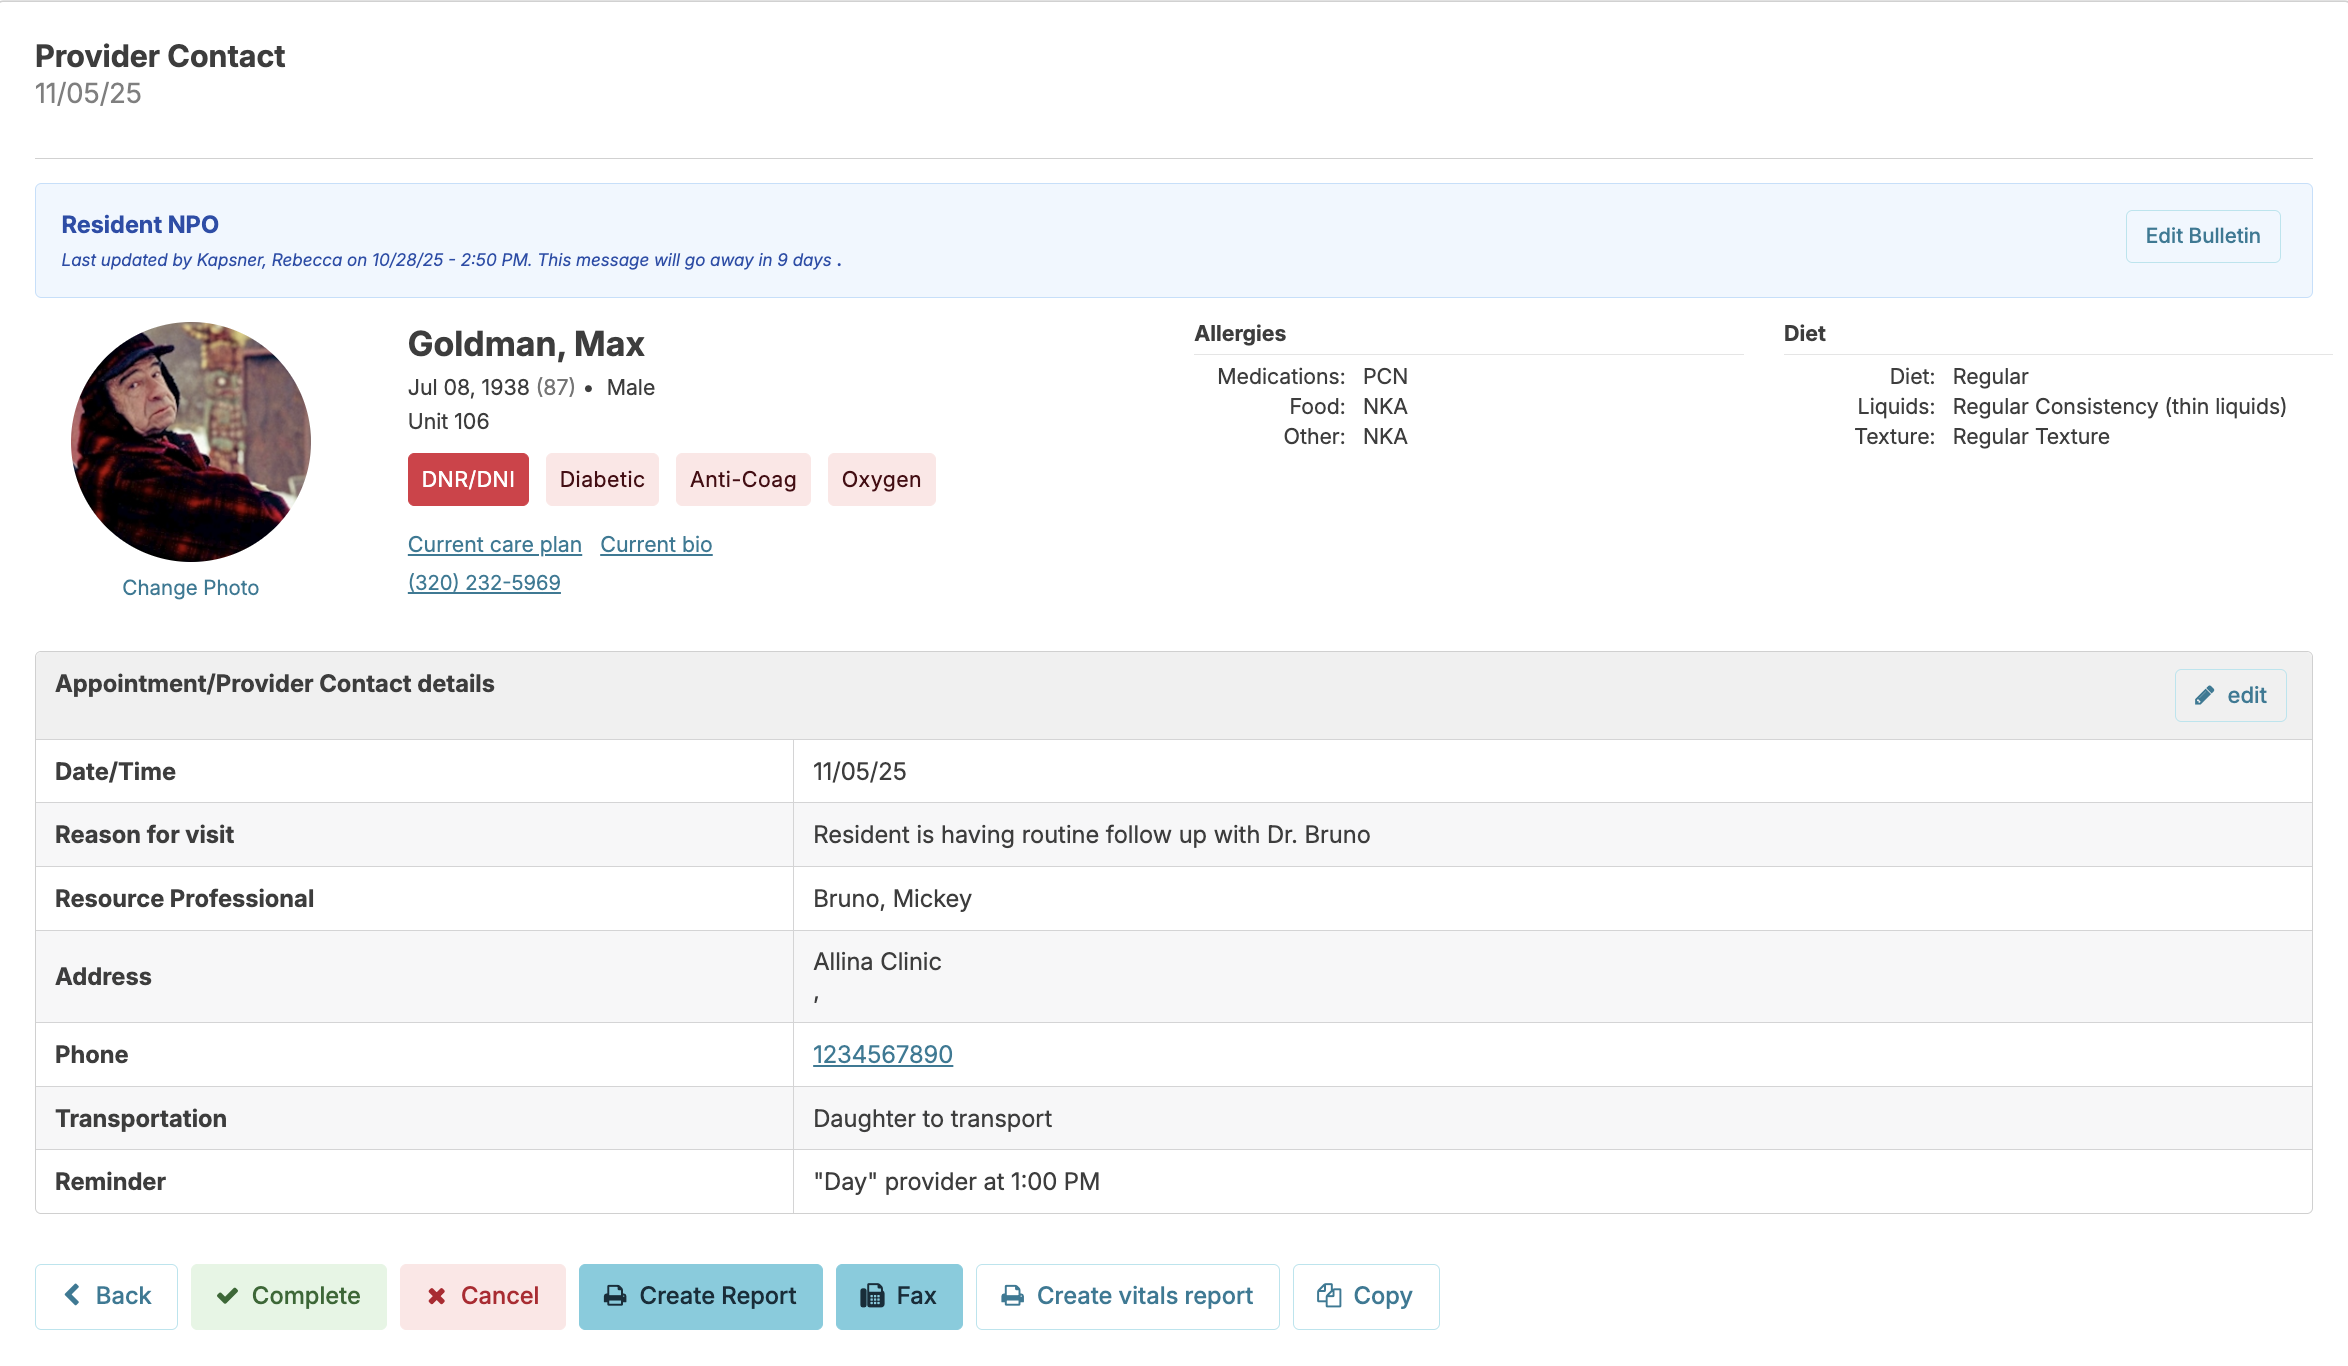Open the Current care plan link

pyautogui.click(x=494, y=544)
